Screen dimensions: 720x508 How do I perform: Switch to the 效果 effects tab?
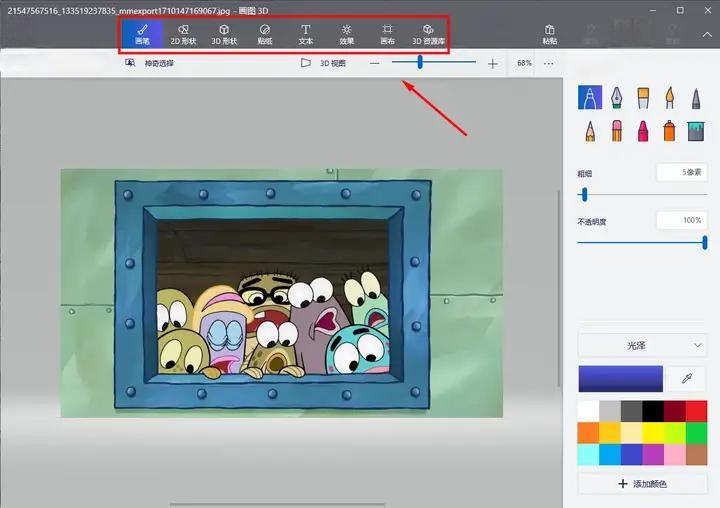tap(346, 35)
